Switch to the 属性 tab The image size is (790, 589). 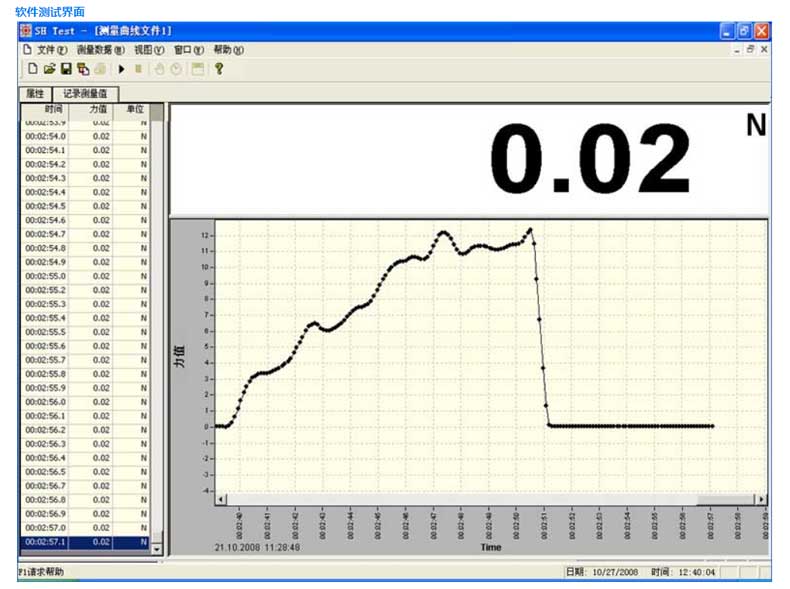pos(35,93)
